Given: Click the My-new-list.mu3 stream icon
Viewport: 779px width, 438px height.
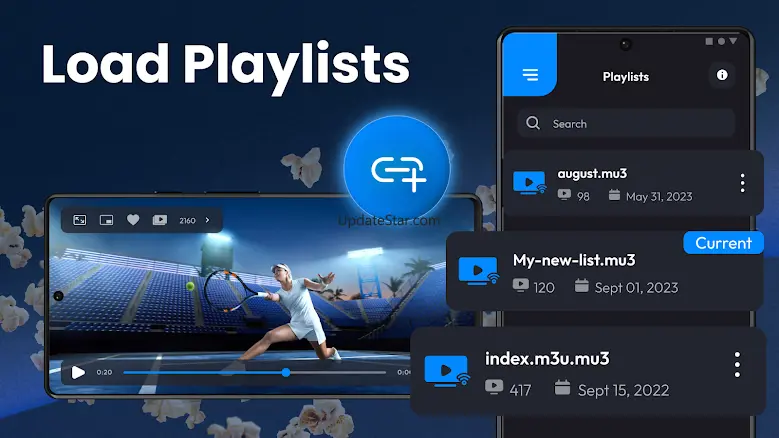Looking at the screenshot, I should click(479, 271).
